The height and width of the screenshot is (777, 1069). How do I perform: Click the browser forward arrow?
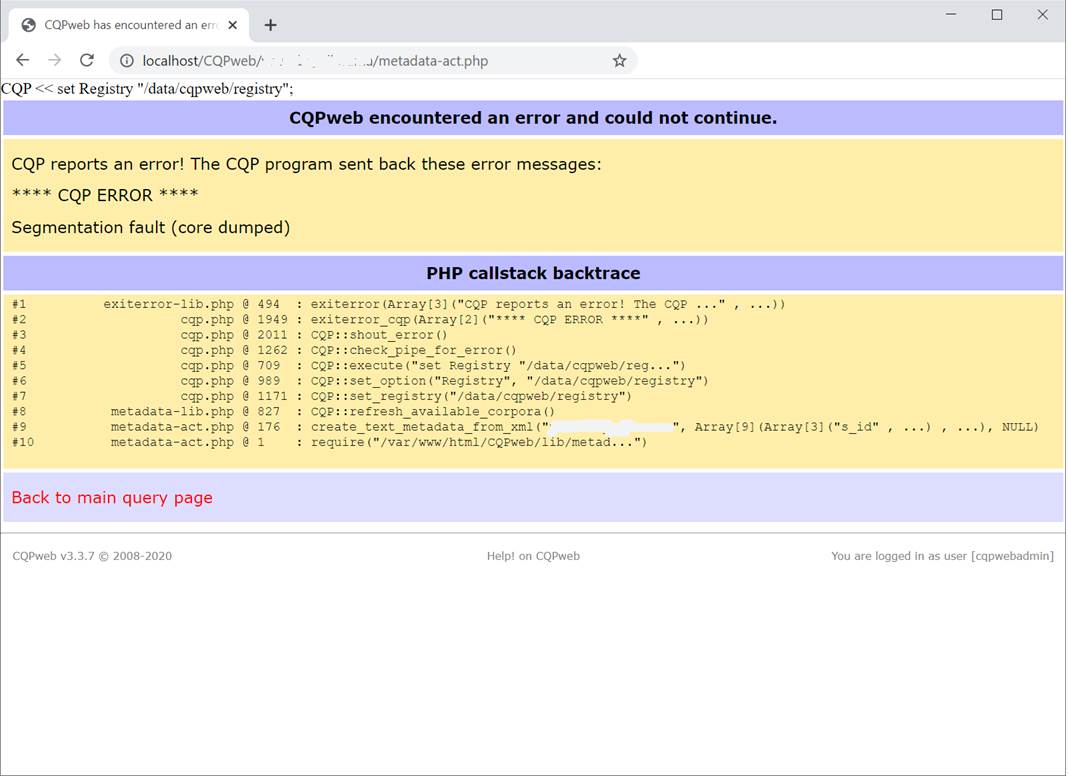(x=55, y=61)
